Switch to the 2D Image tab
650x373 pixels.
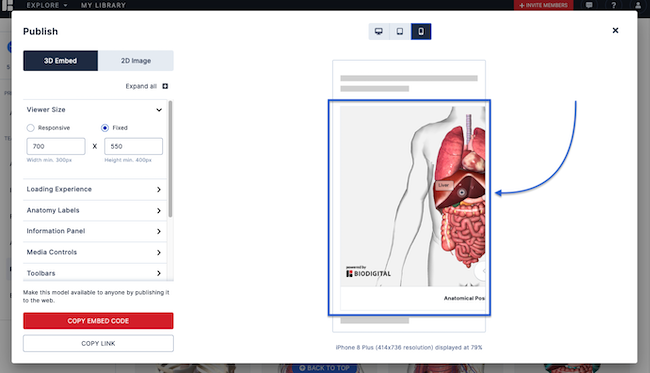point(136,61)
